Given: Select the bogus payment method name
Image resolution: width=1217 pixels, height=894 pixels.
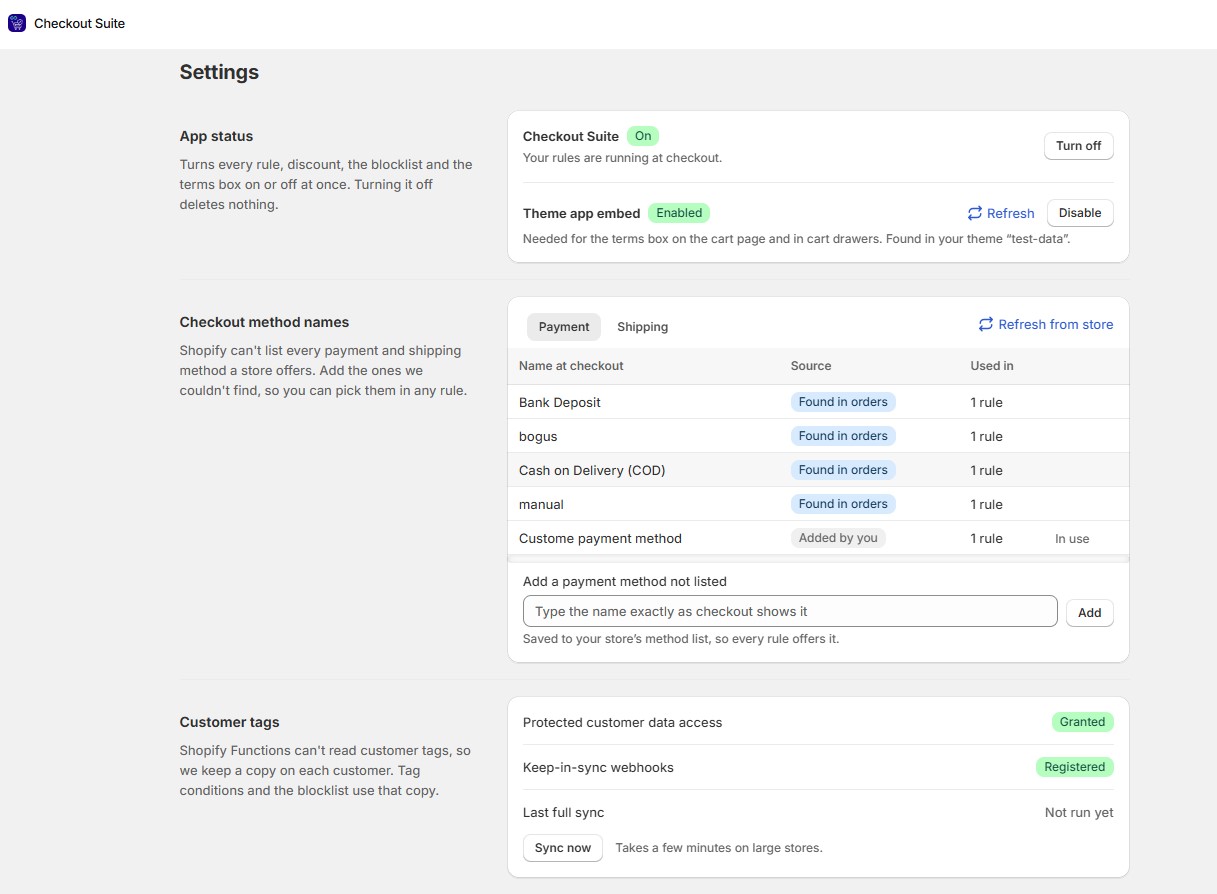Looking at the screenshot, I should tap(538, 436).
